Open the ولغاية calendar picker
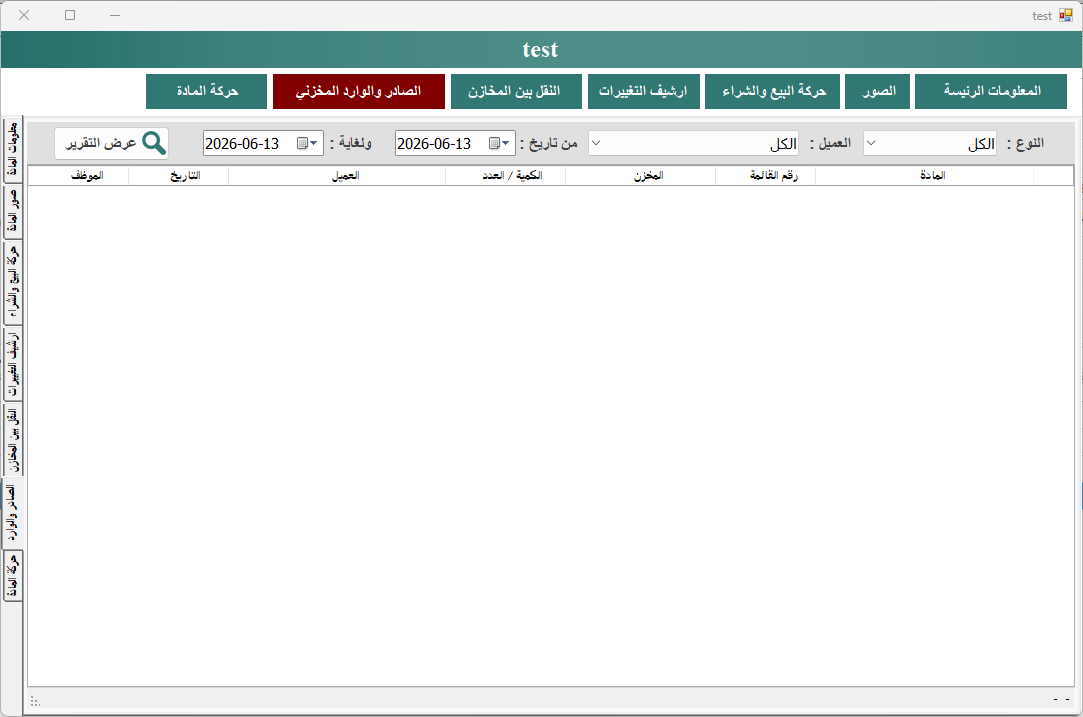 coord(307,143)
